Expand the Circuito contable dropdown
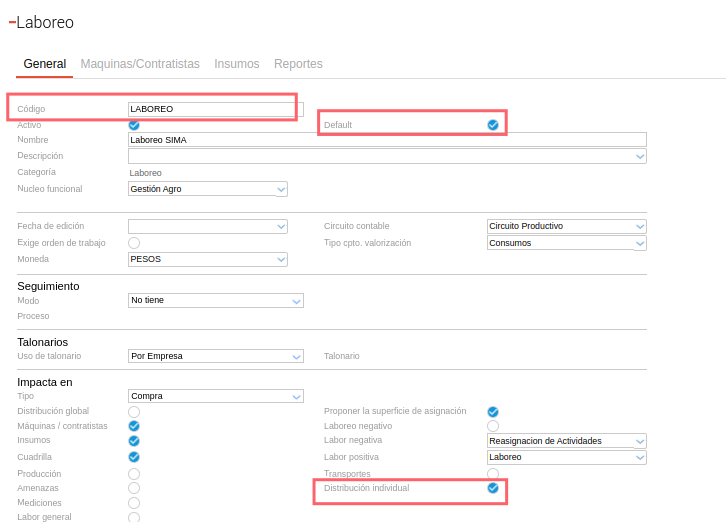 [640, 227]
